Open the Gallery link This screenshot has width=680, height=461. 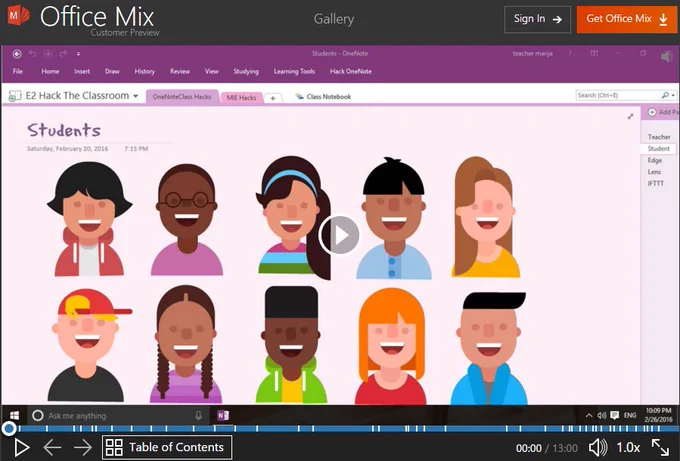[333, 19]
